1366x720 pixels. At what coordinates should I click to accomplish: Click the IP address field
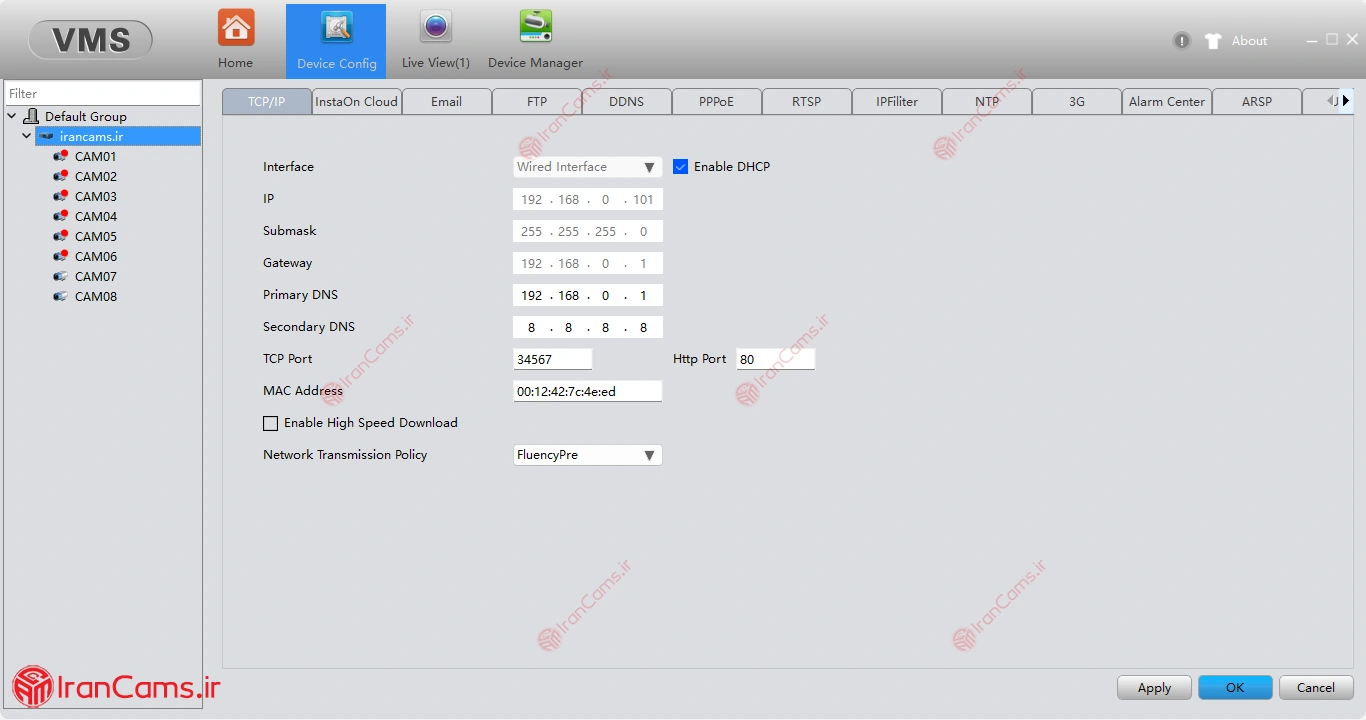[588, 199]
